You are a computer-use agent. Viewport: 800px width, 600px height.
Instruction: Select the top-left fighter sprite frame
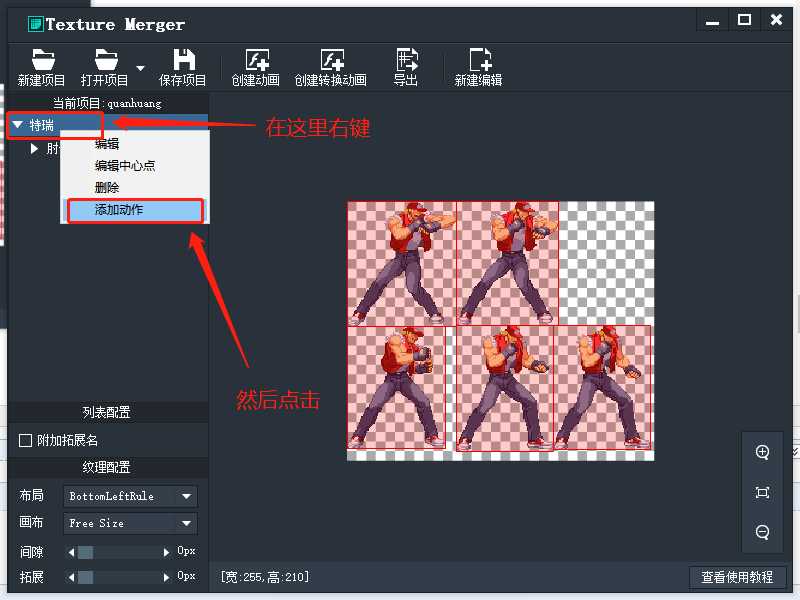pyautogui.click(x=402, y=263)
